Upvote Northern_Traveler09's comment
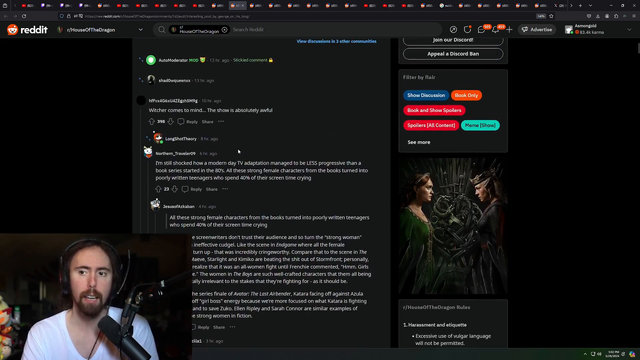Screen dimensions: 640x360 coord(158,189)
